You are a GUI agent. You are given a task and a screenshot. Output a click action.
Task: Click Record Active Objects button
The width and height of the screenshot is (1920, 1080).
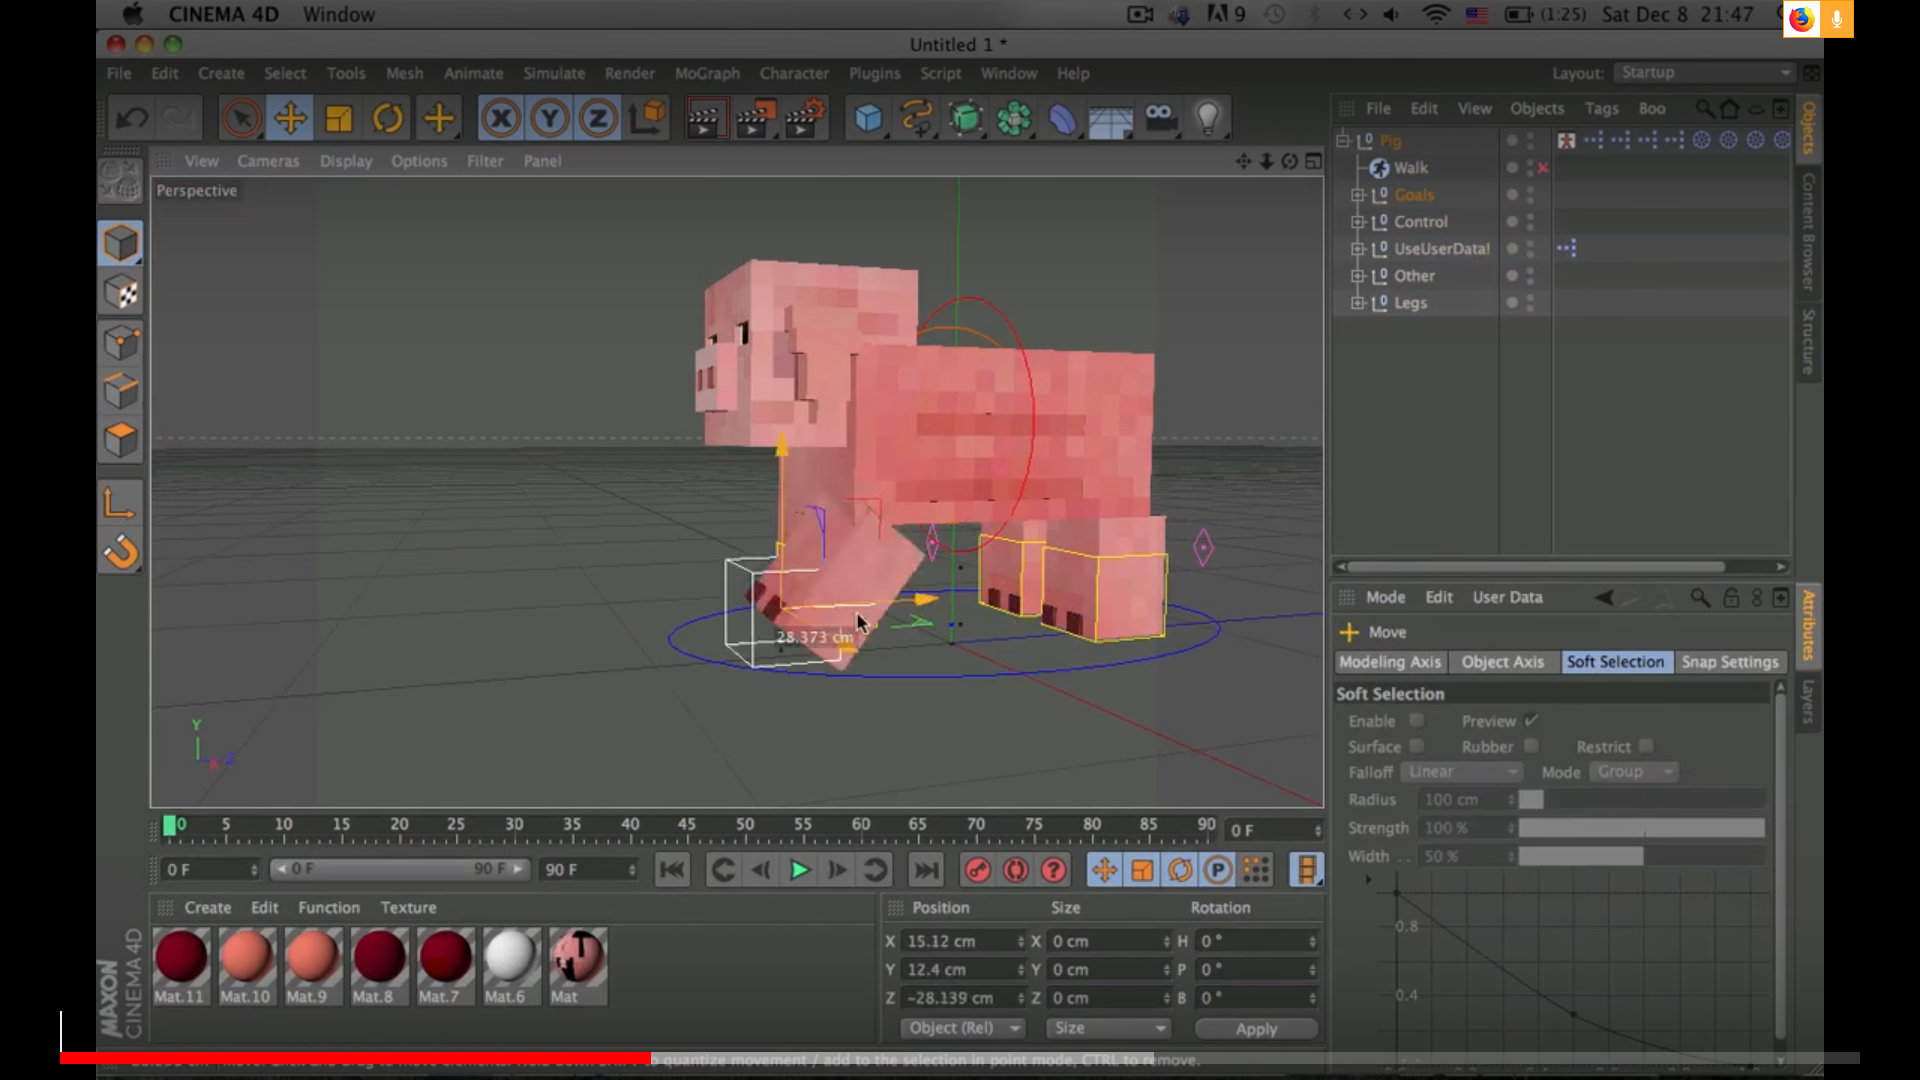pyautogui.click(x=977, y=871)
